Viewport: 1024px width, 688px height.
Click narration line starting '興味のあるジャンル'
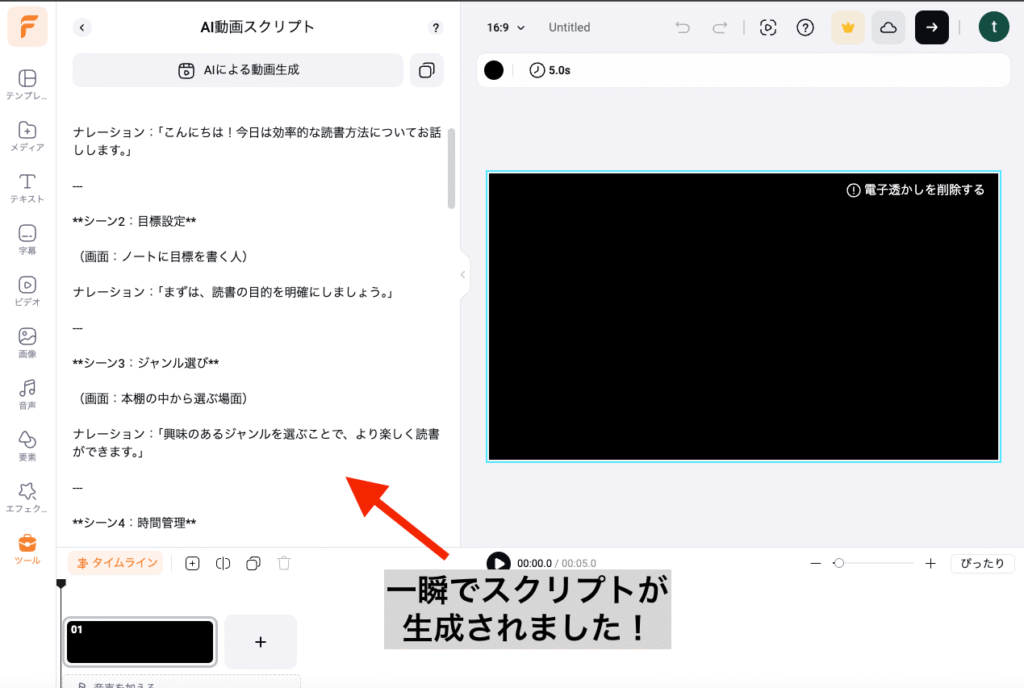[x=256, y=443]
